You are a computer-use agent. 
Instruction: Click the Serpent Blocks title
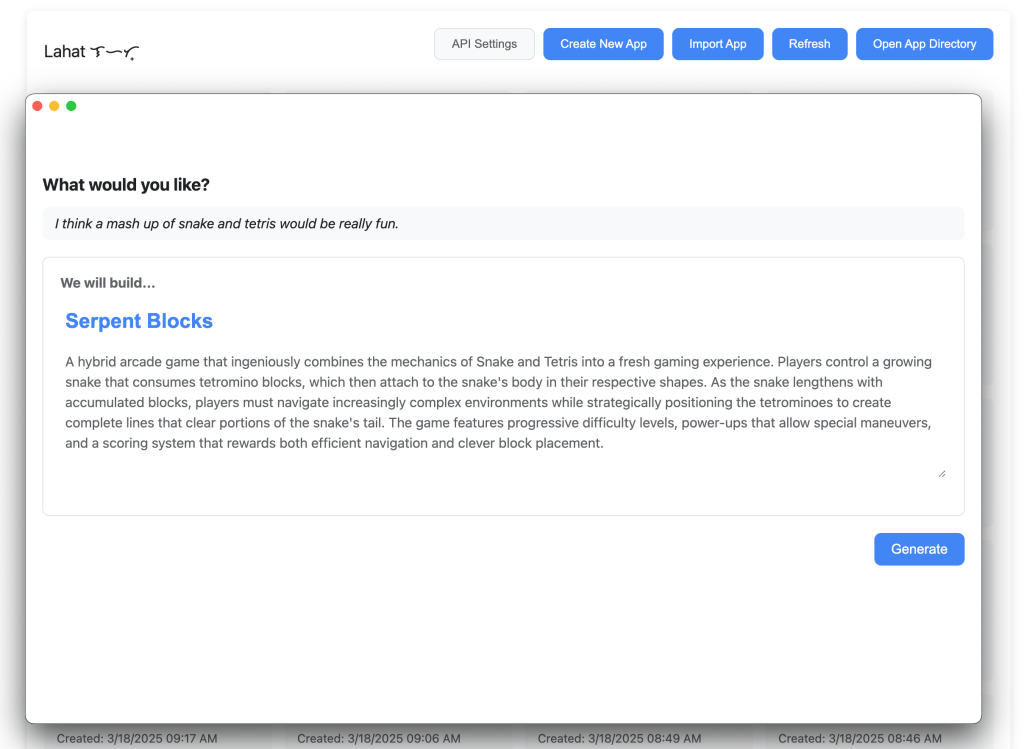pyautogui.click(x=139, y=321)
